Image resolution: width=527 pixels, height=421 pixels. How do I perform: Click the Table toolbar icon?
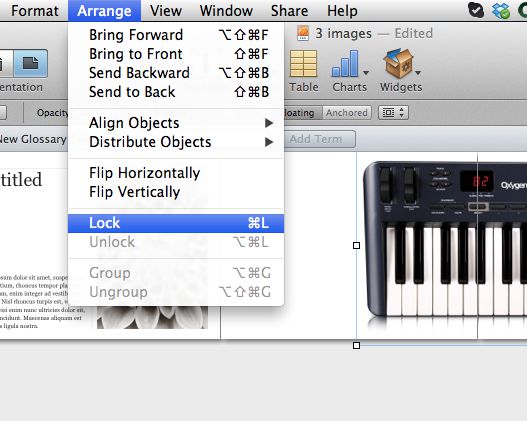coord(303,64)
